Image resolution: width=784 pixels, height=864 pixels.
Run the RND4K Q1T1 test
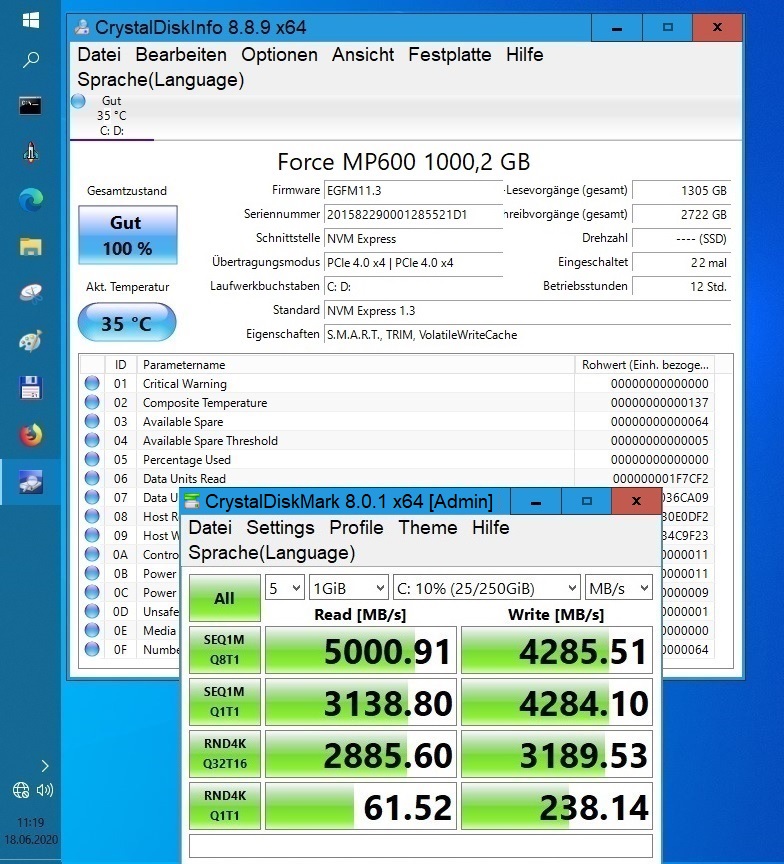[225, 806]
